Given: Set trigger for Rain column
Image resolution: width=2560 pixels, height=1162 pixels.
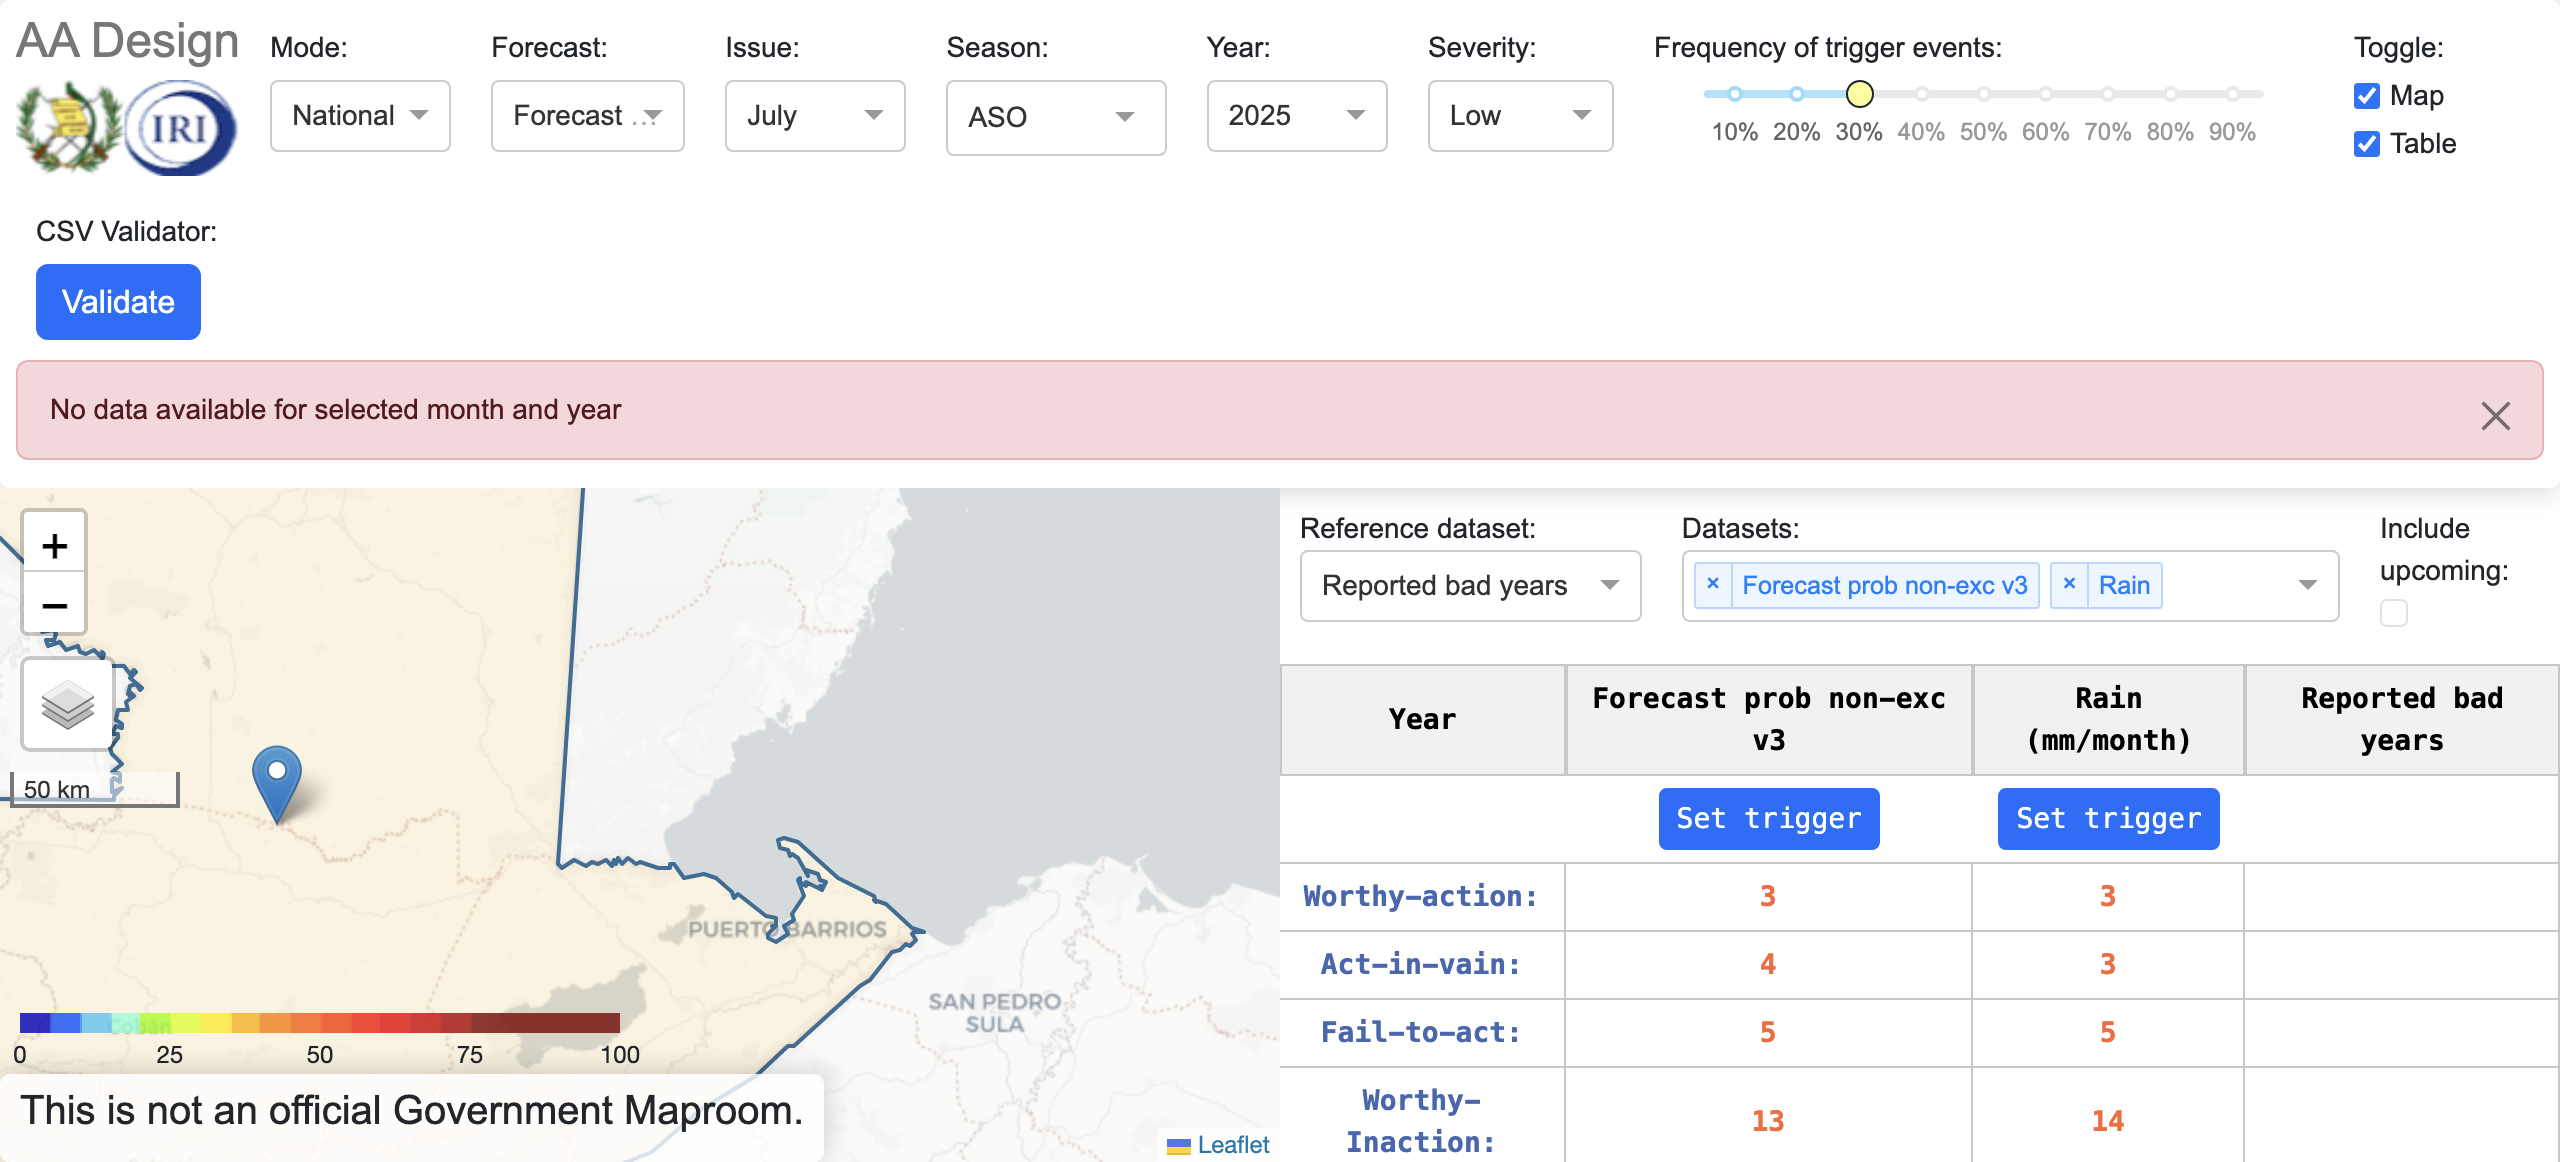Looking at the screenshot, I should [x=2108, y=818].
